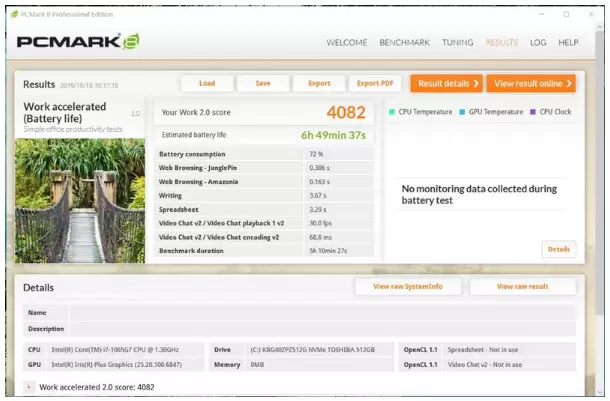Screen dimensions: 610x401
Task: Toggle the CPU Clock legend marker
Action: tap(535, 112)
